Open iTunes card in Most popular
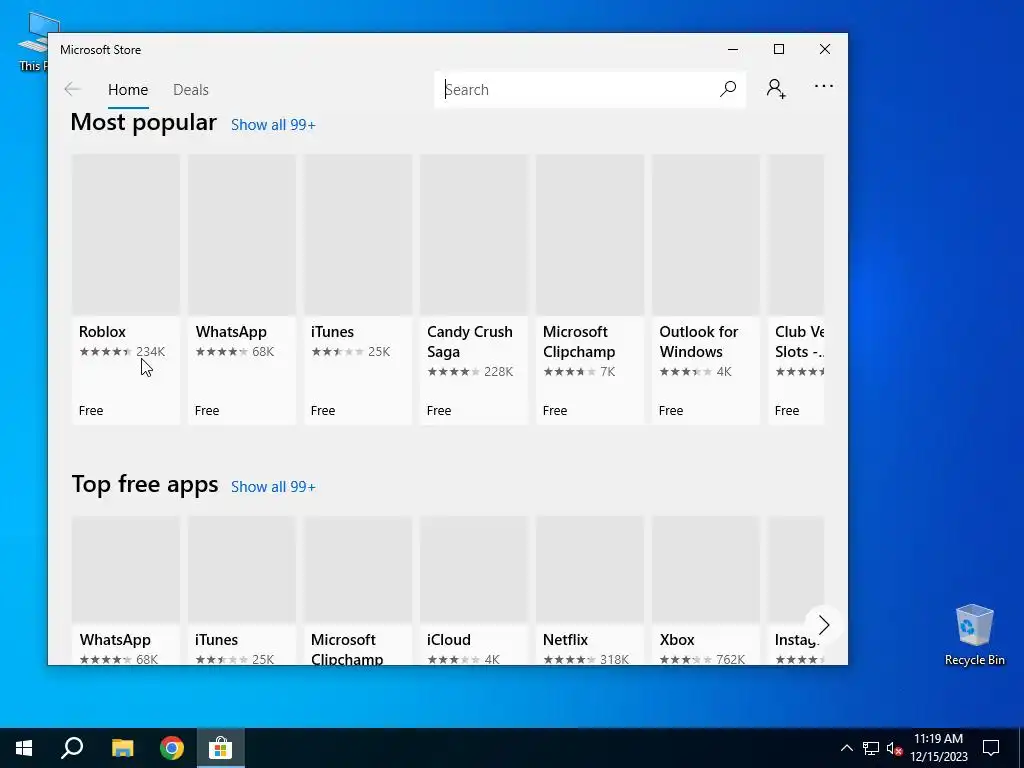This screenshot has width=1024, height=768. tap(358, 289)
